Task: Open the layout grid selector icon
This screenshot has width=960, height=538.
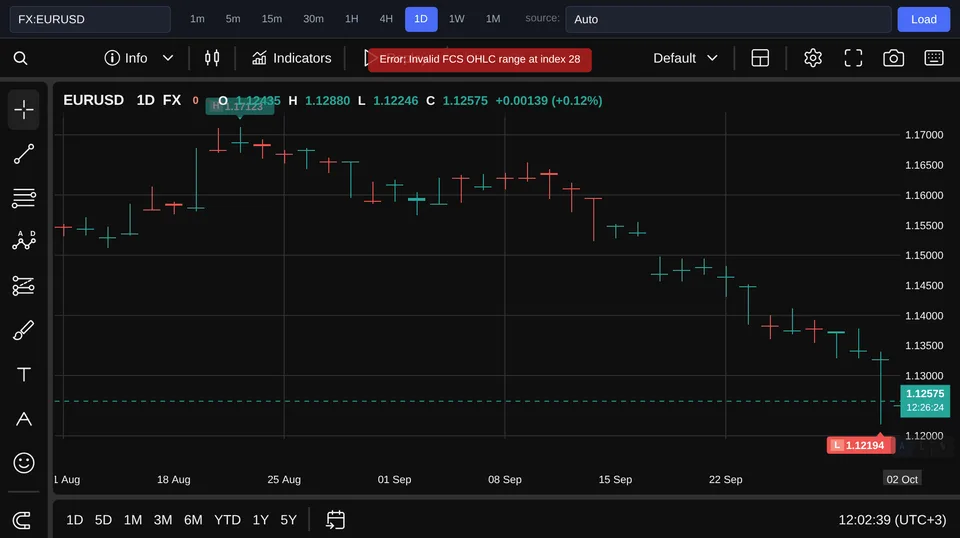Action: click(760, 58)
